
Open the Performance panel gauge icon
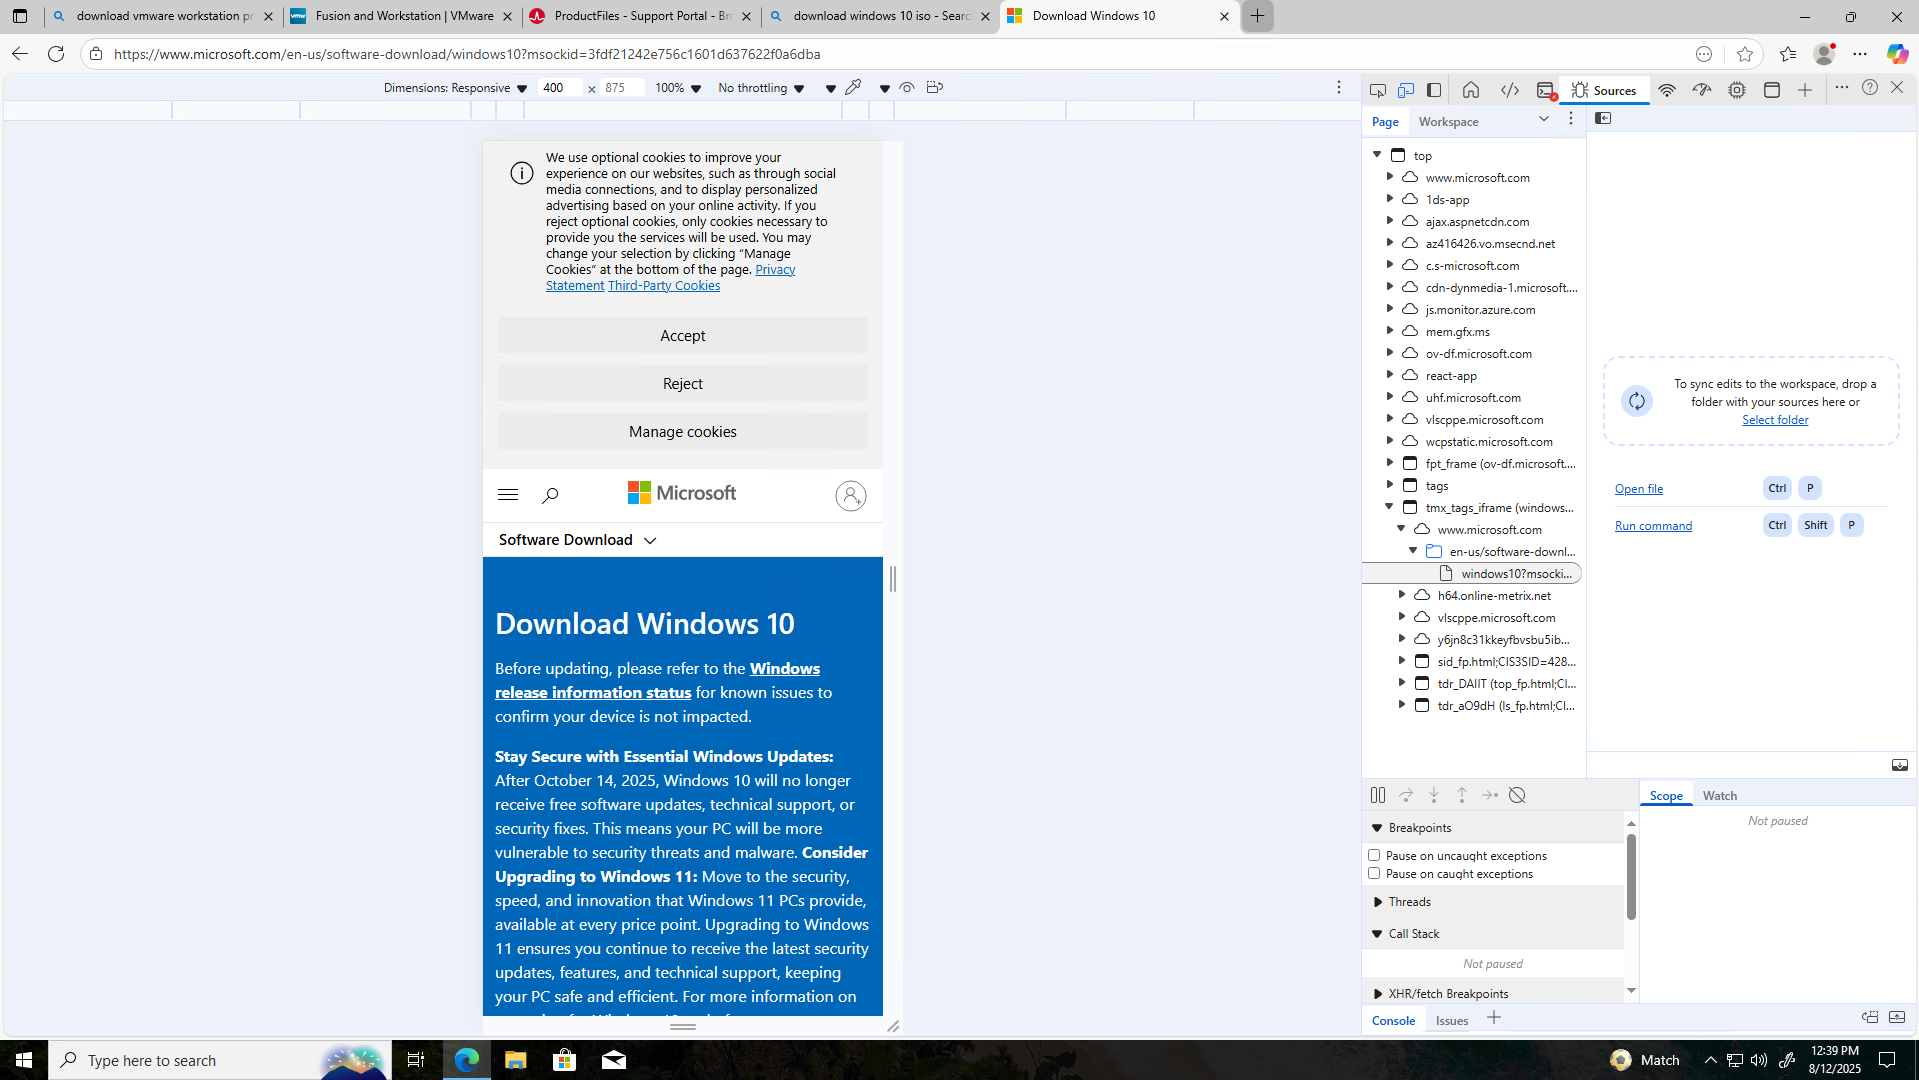1701,90
